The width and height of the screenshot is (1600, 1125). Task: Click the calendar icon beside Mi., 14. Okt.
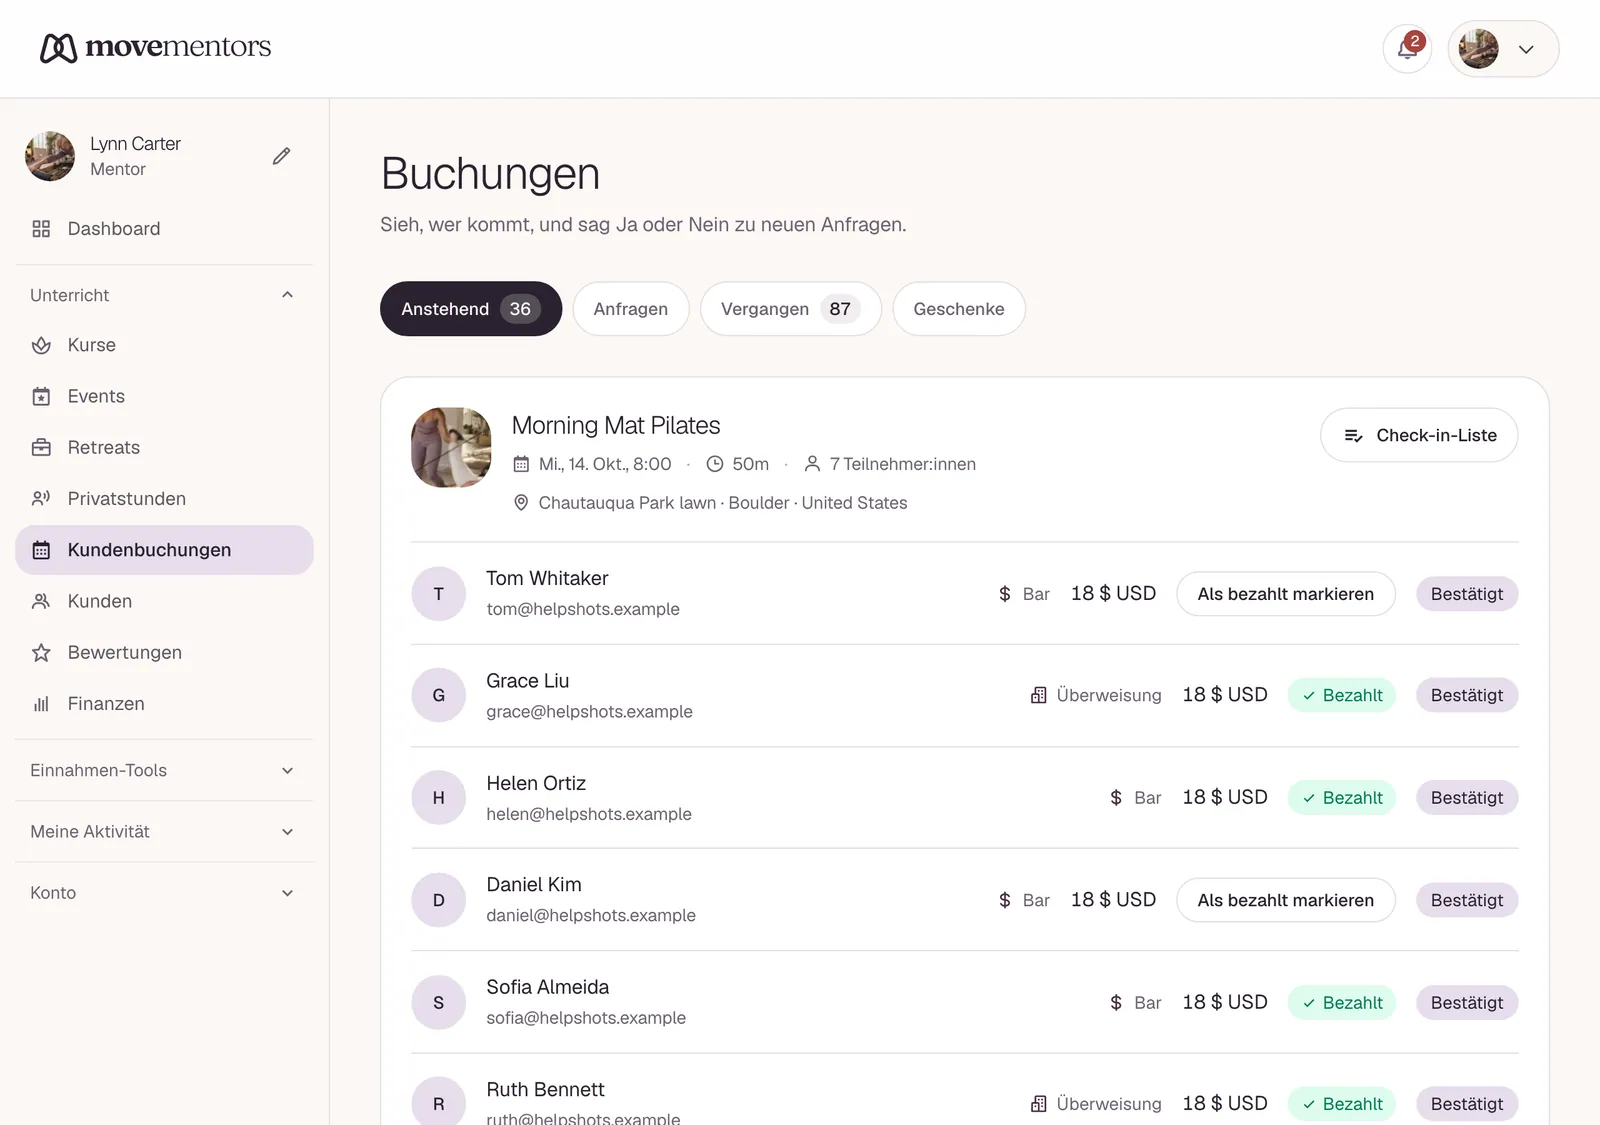tap(521, 464)
